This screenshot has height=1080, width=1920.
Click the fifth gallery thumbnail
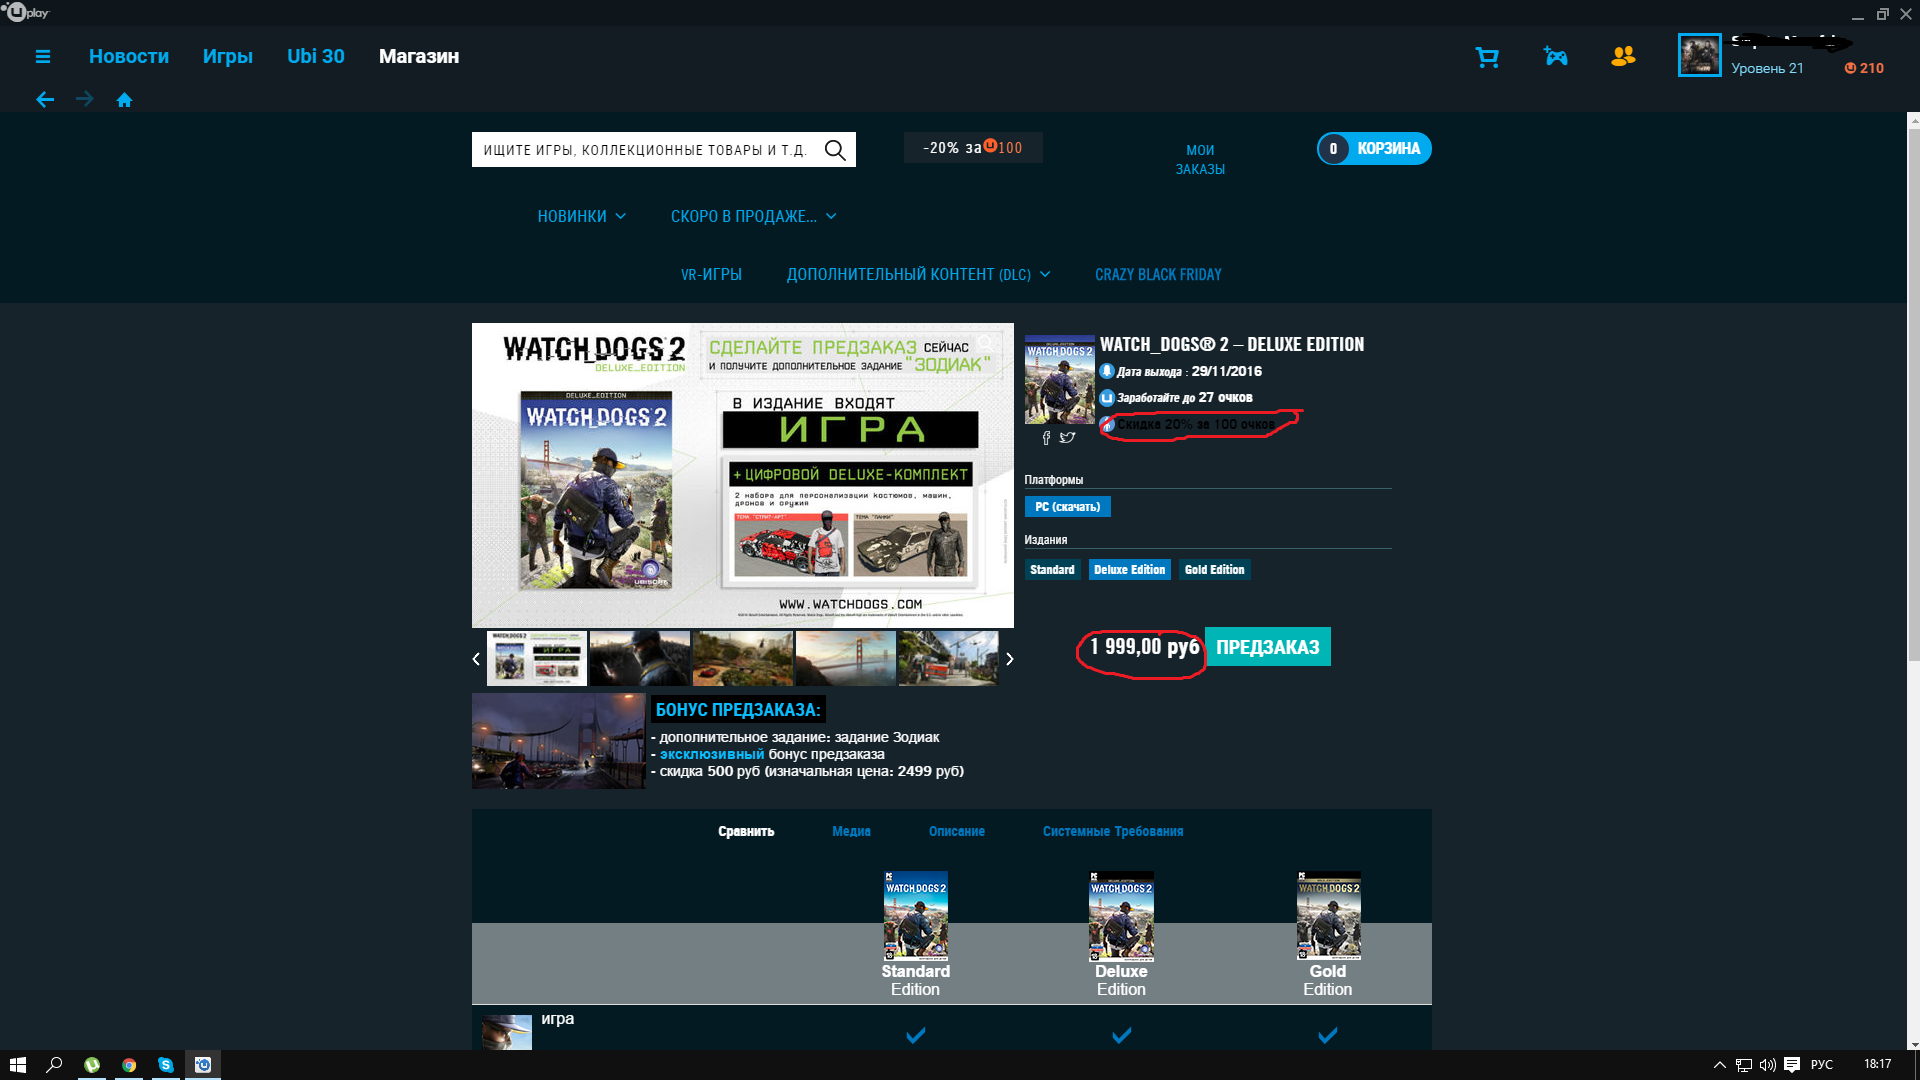pyautogui.click(x=948, y=658)
